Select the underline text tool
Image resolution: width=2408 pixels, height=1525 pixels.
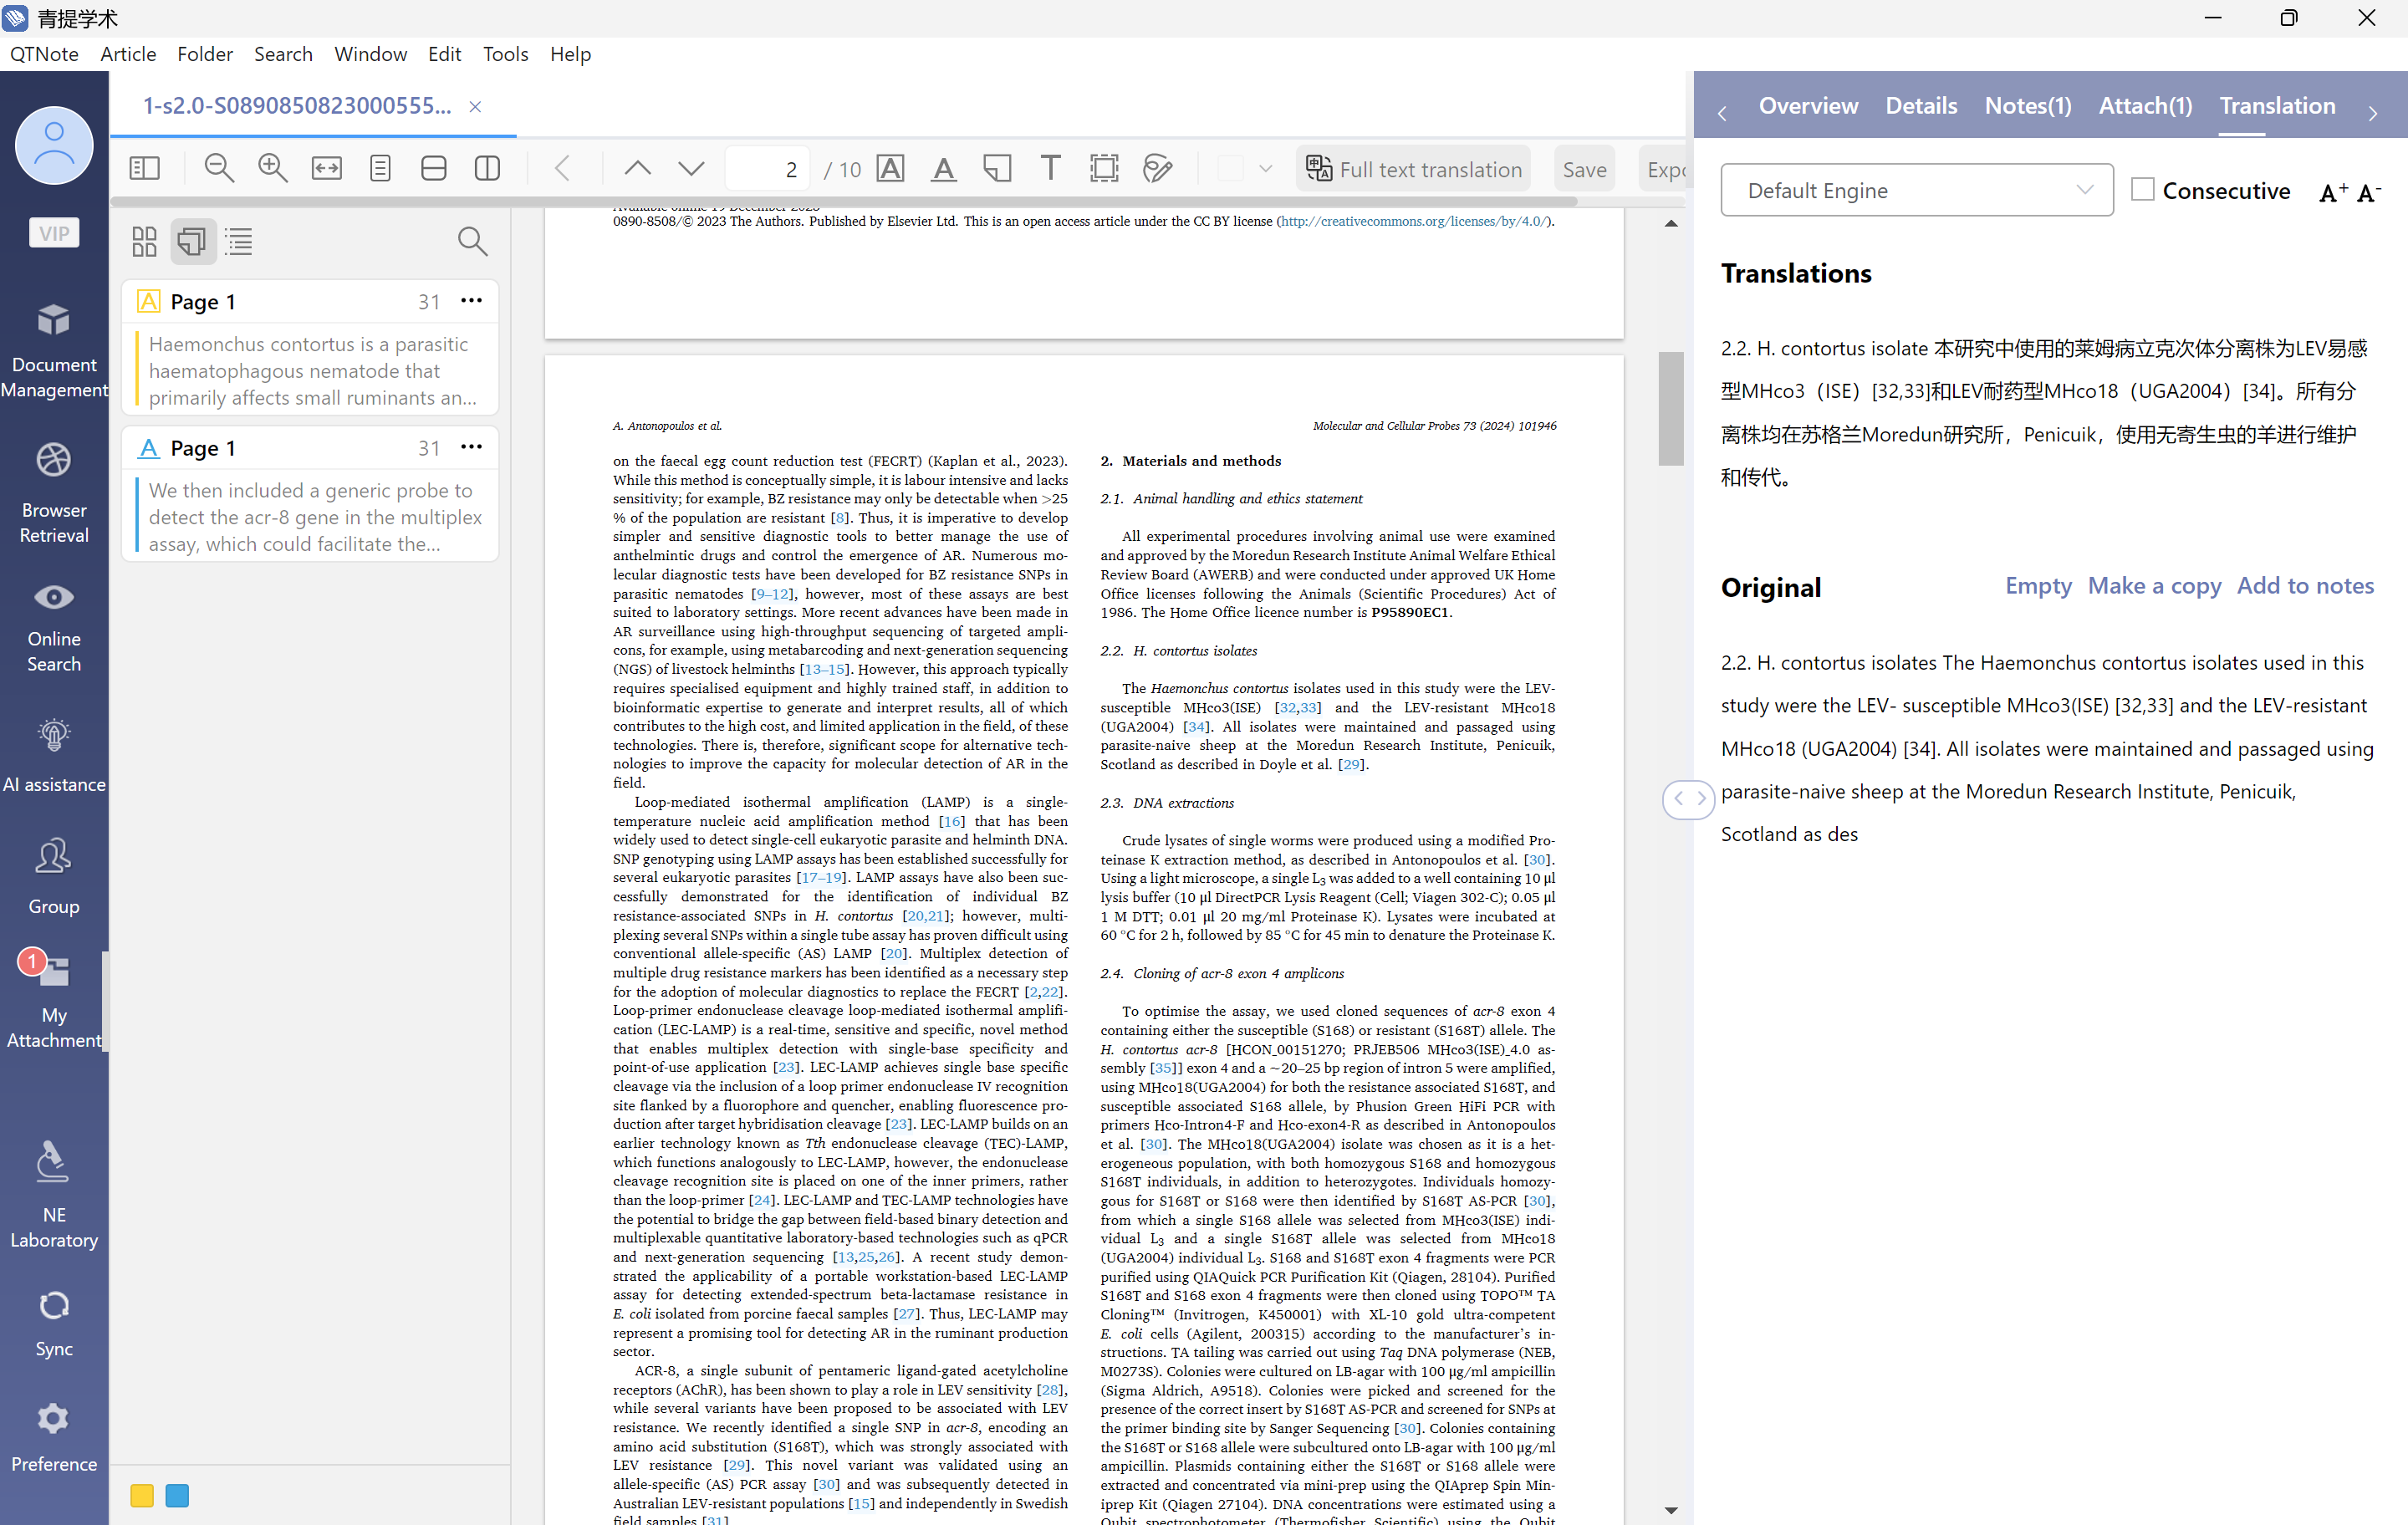pyautogui.click(x=943, y=169)
